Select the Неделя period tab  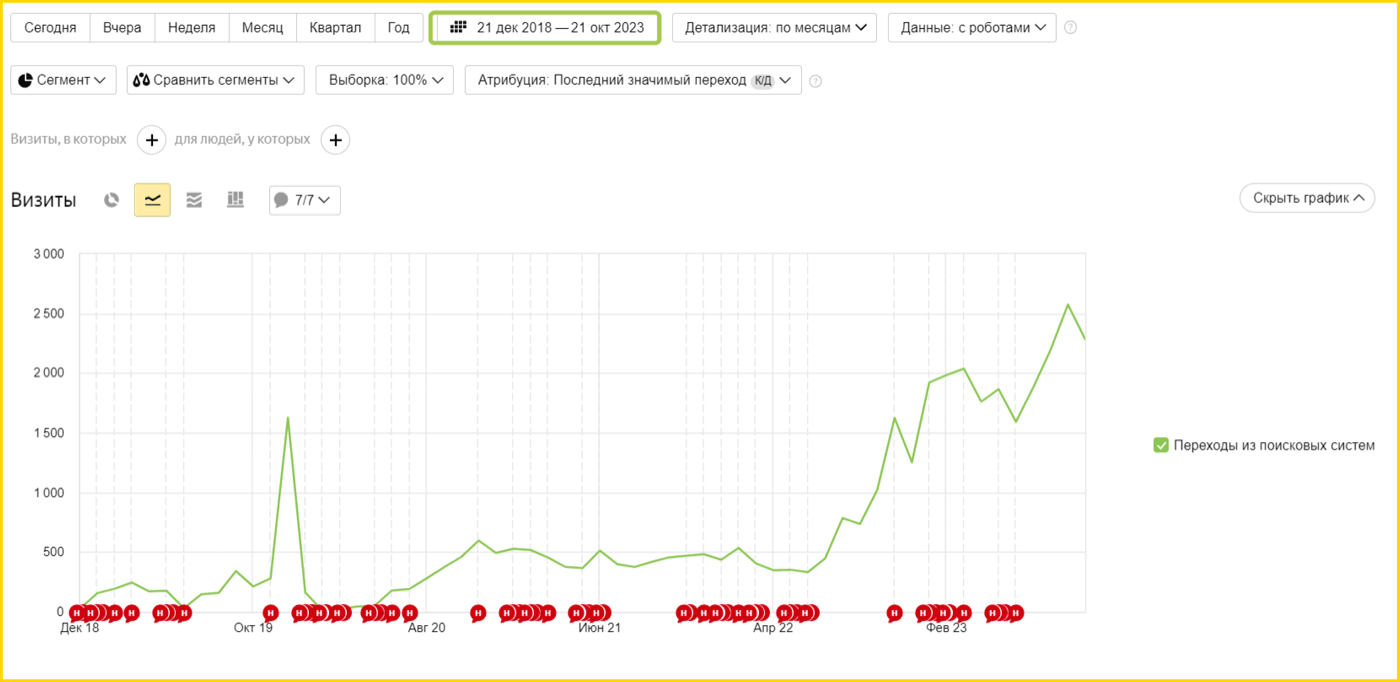pyautogui.click(x=192, y=28)
